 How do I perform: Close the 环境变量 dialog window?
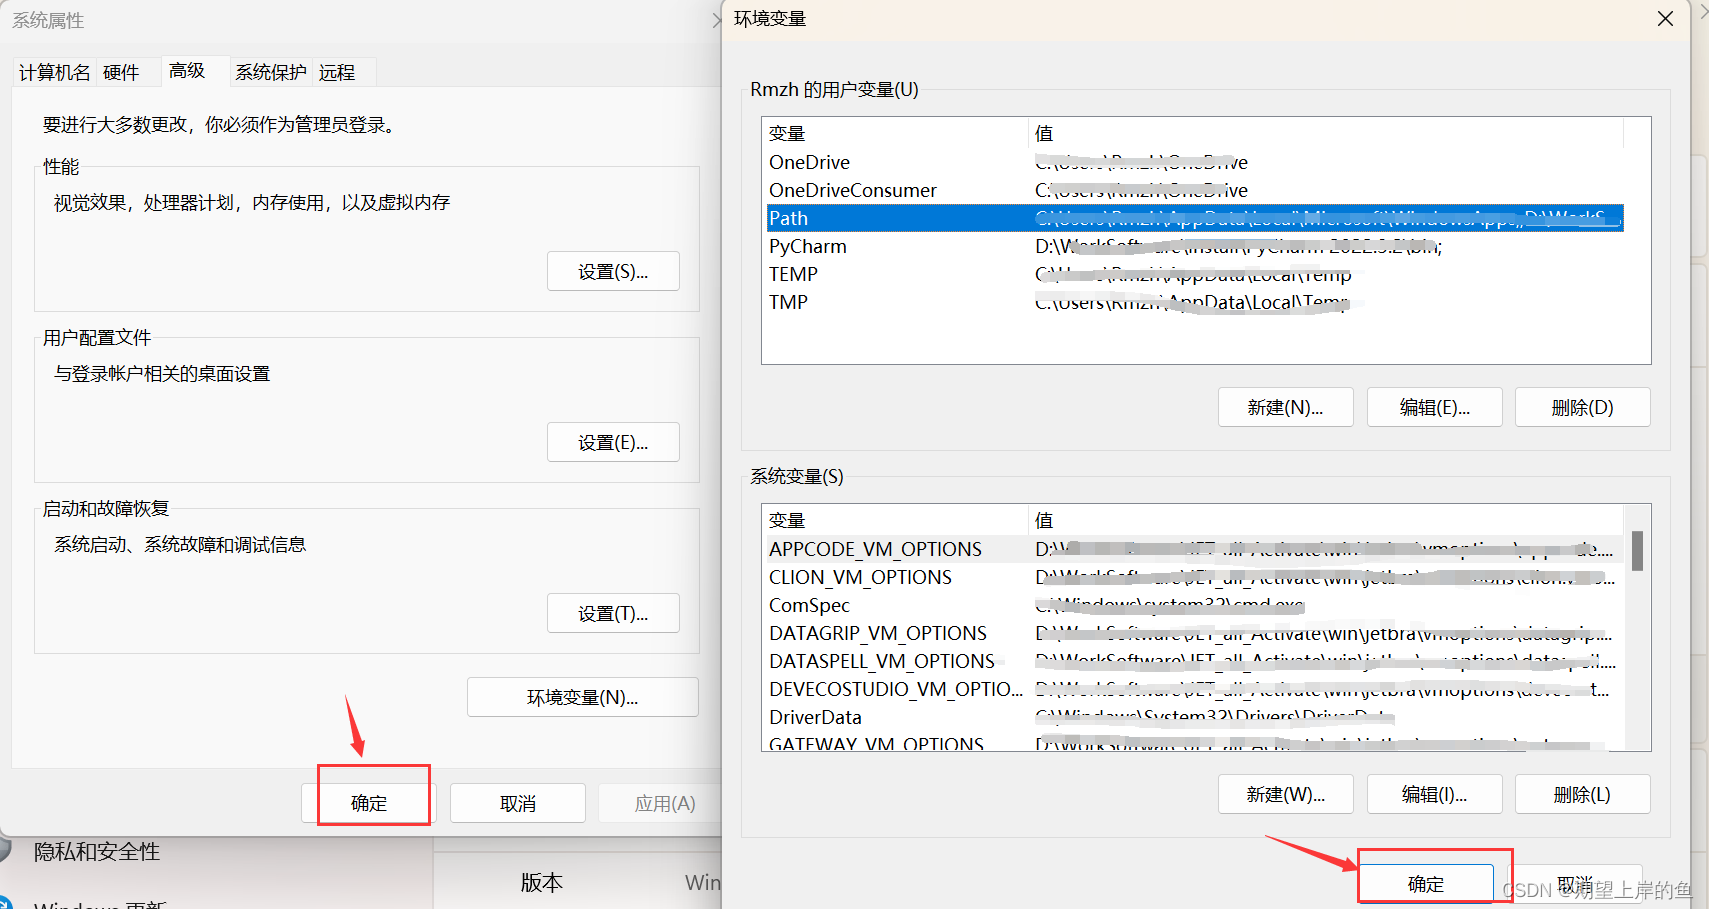pos(1665,19)
